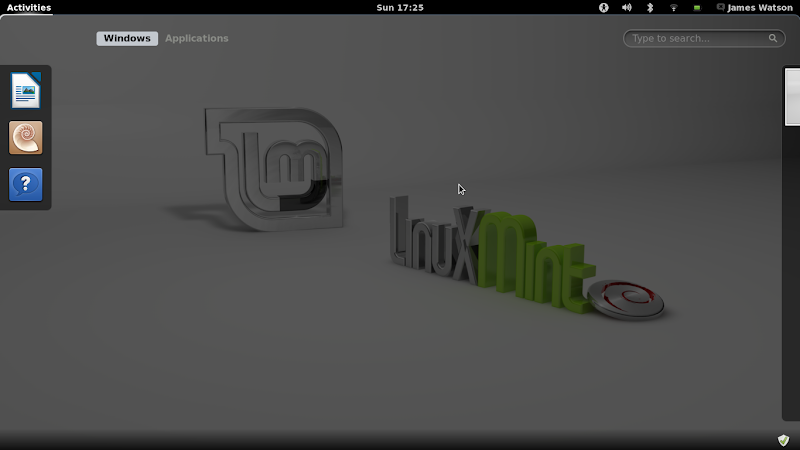Open the clock calendar Sun 17:25

pos(400,8)
